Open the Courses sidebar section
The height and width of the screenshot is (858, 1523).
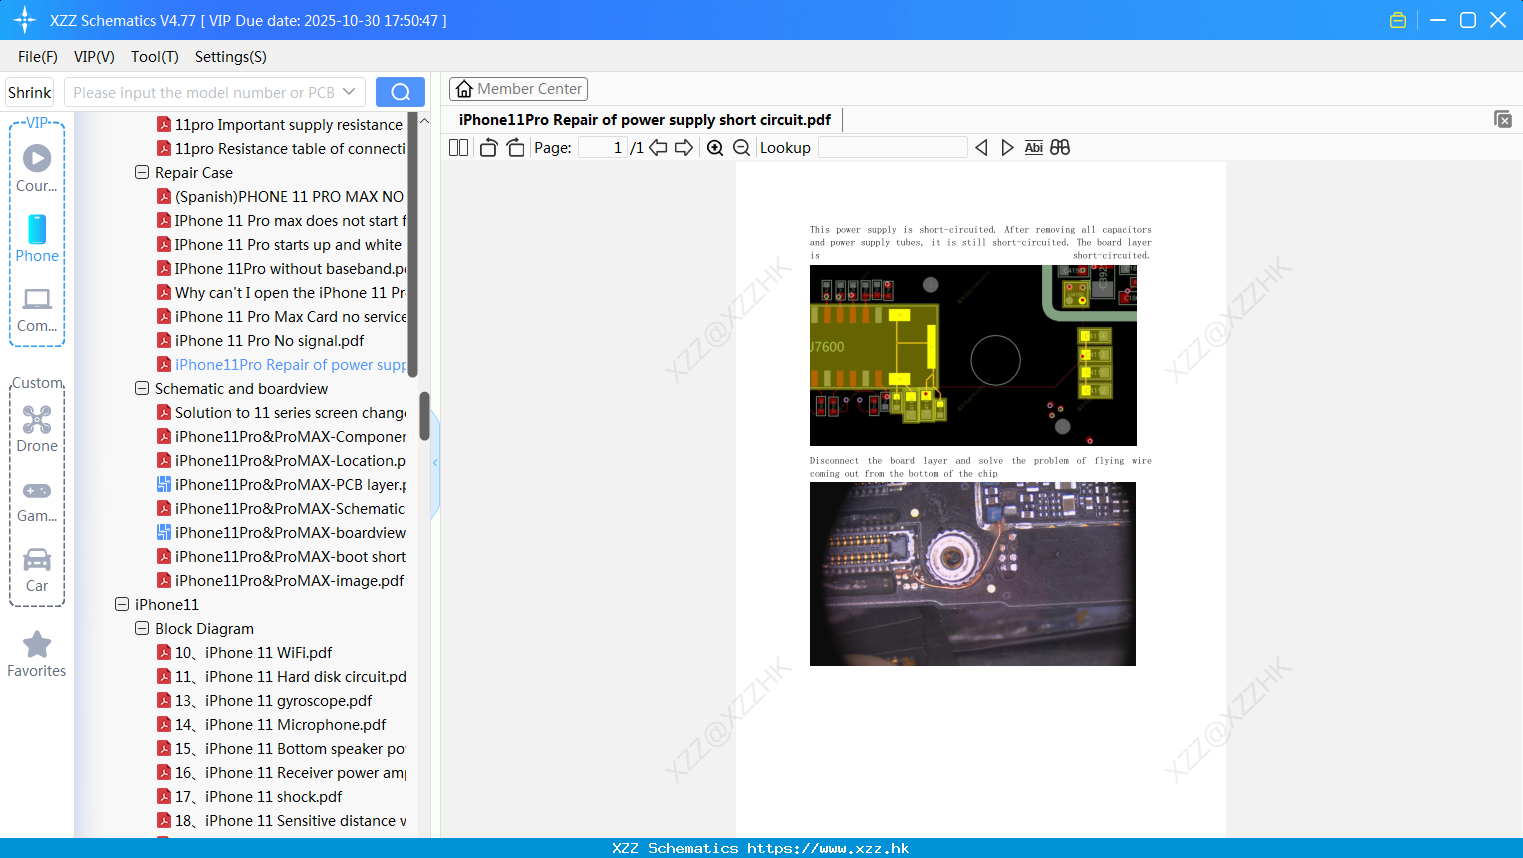[x=37, y=168]
